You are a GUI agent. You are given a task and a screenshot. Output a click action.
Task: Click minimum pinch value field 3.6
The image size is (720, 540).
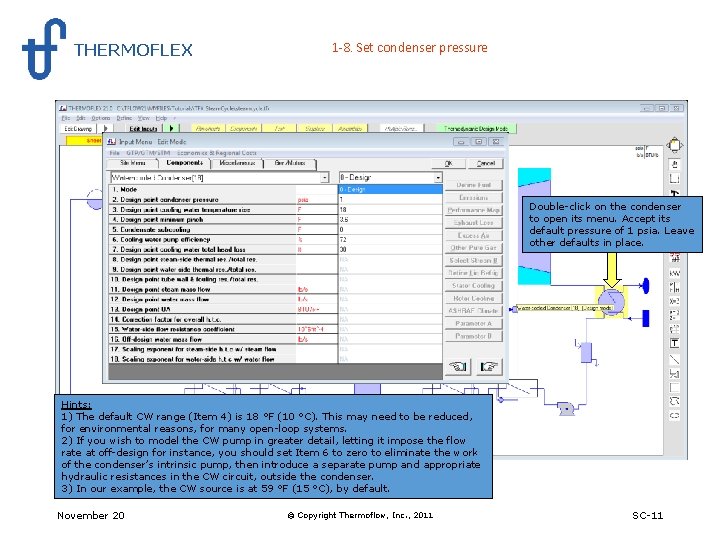tap(390, 219)
